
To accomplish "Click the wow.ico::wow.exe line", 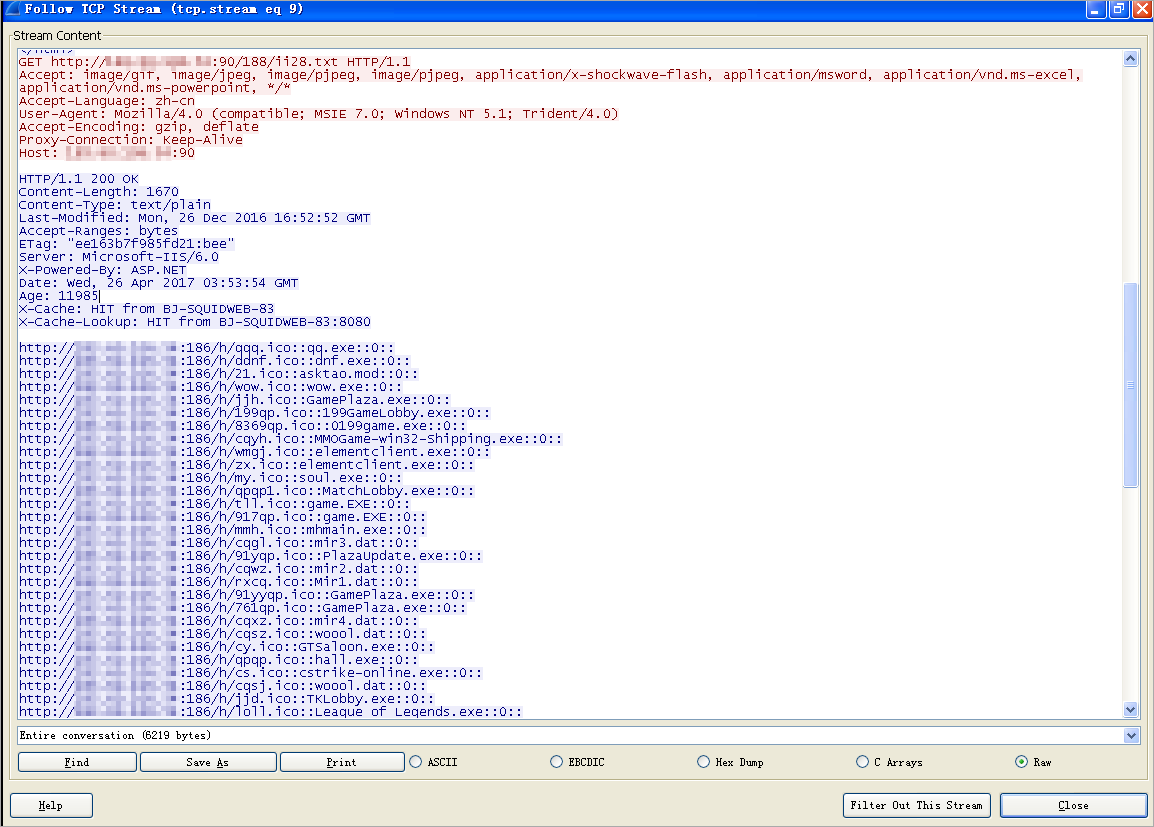I will click(x=210, y=387).
